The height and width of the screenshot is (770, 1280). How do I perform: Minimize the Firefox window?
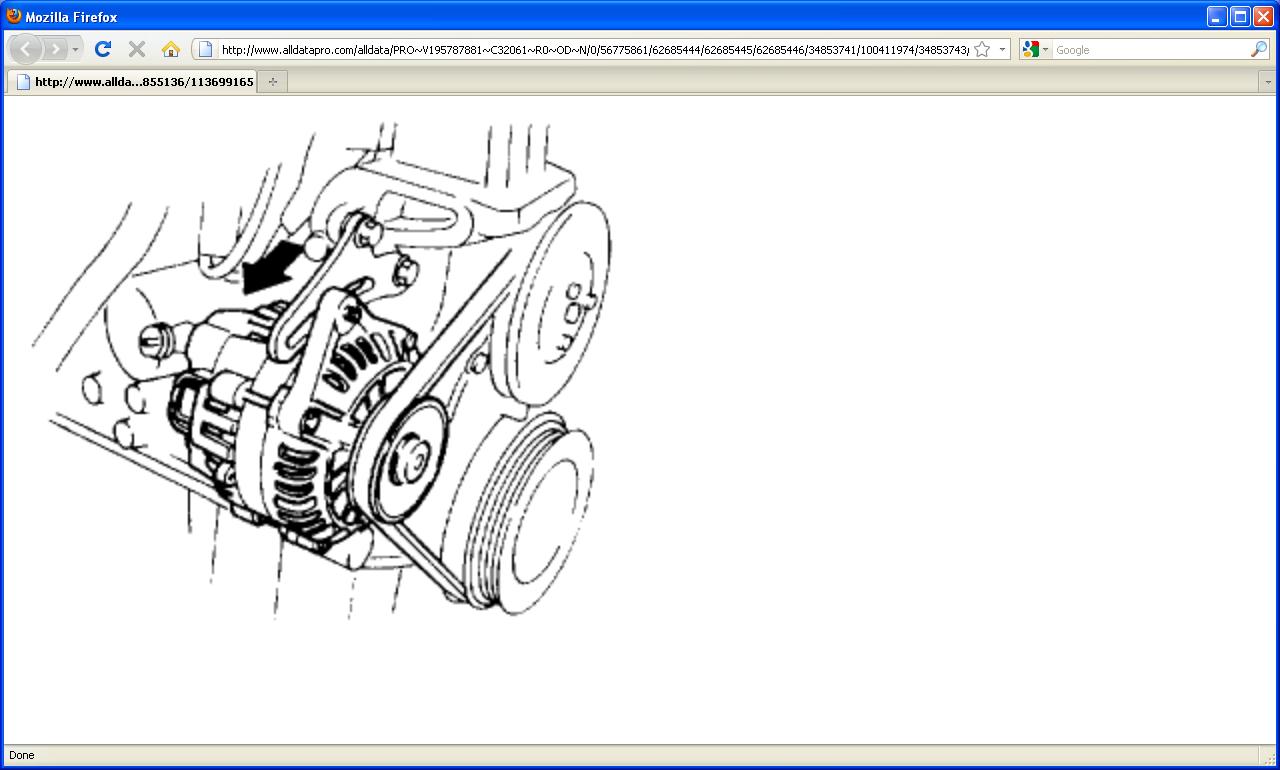(x=1216, y=16)
